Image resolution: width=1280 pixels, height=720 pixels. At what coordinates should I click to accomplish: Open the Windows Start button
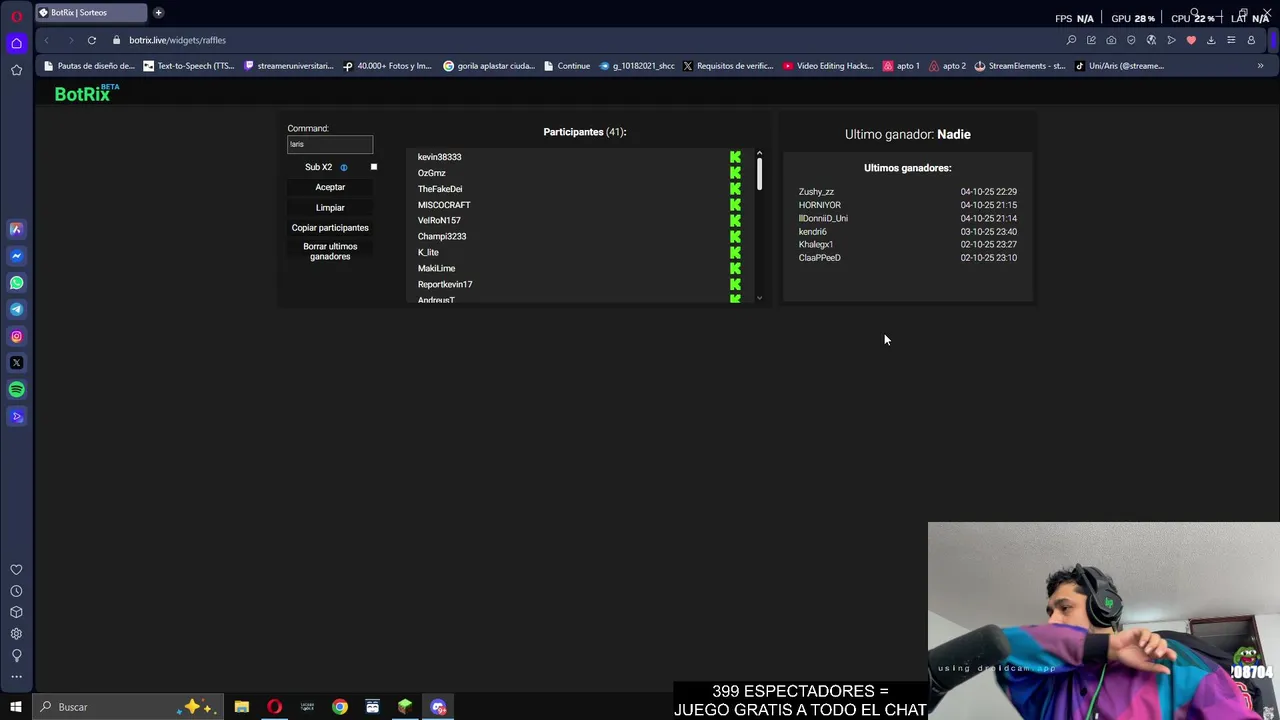(x=16, y=707)
